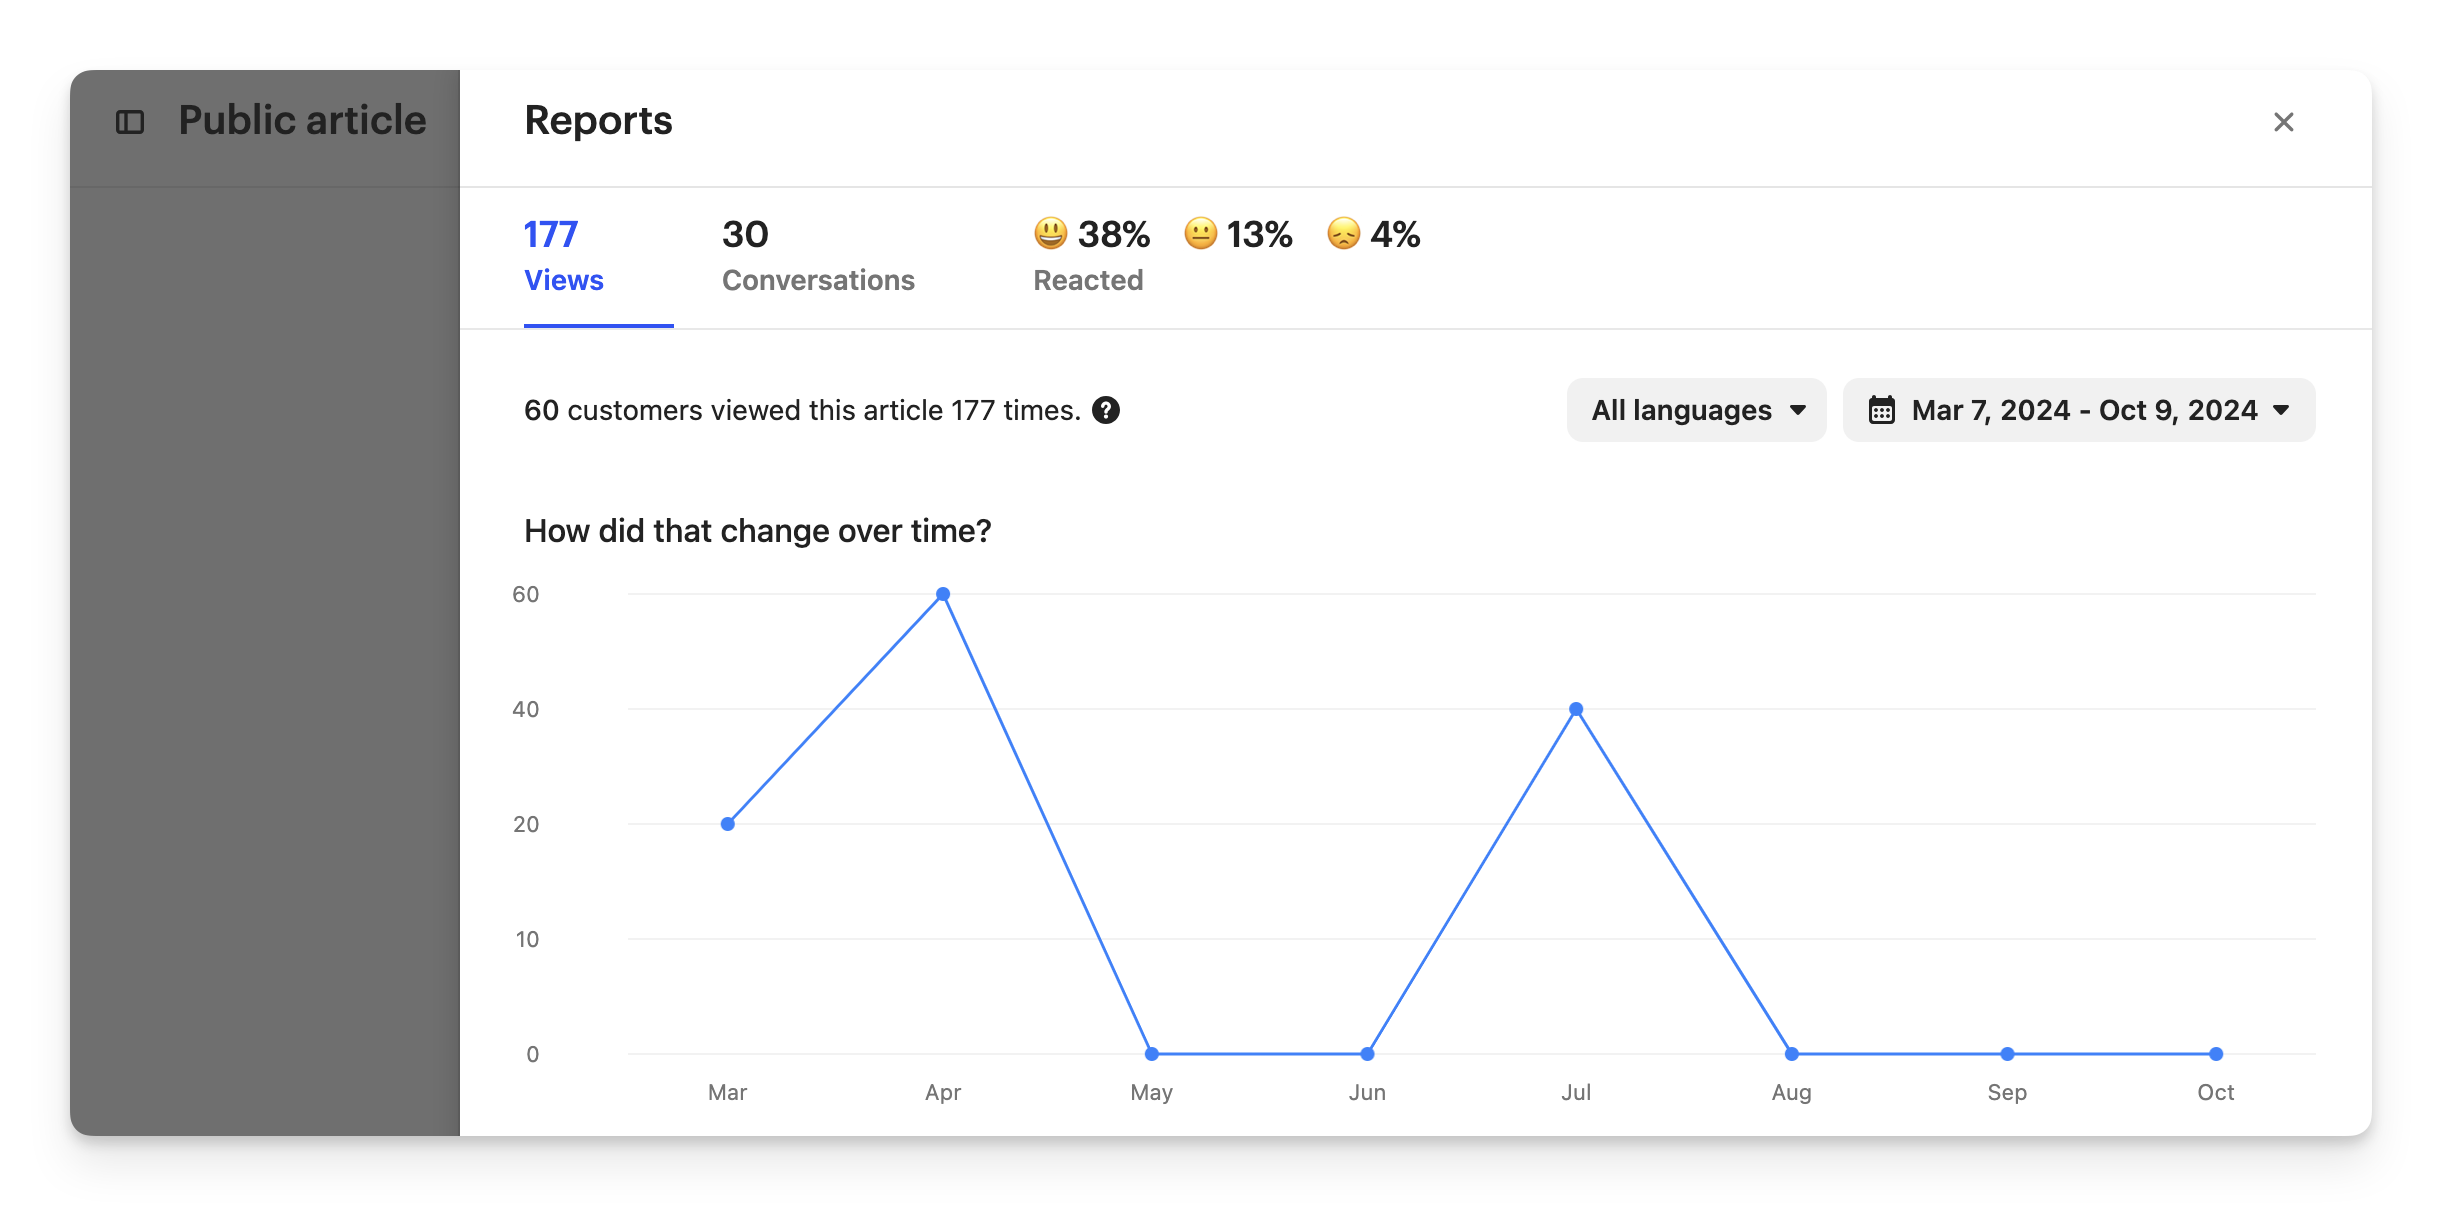
Task: Click the May data point at zero
Action: [x=1152, y=1054]
